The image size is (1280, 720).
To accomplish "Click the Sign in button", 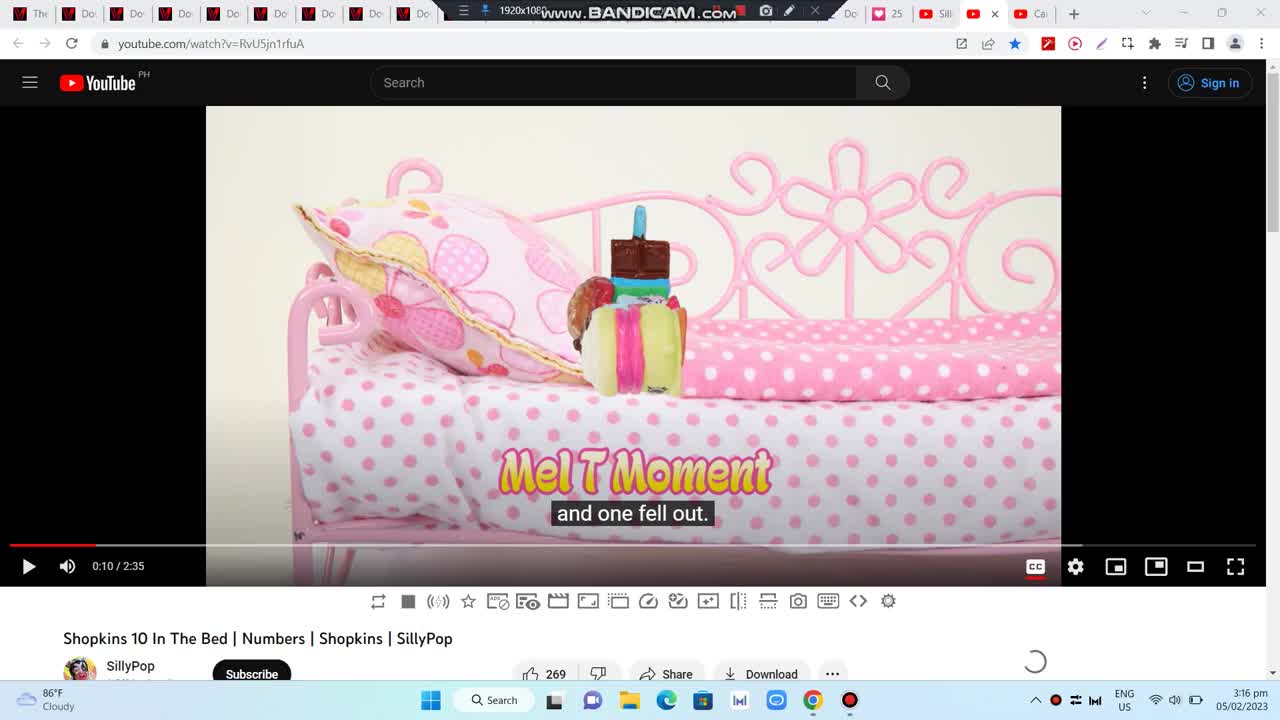I will (1209, 83).
